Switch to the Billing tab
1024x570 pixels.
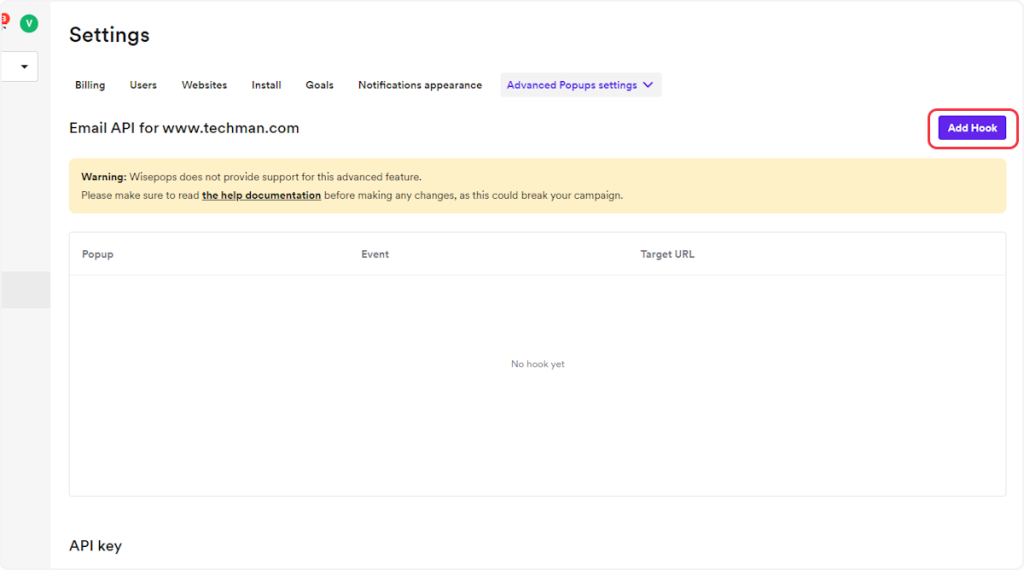[90, 85]
